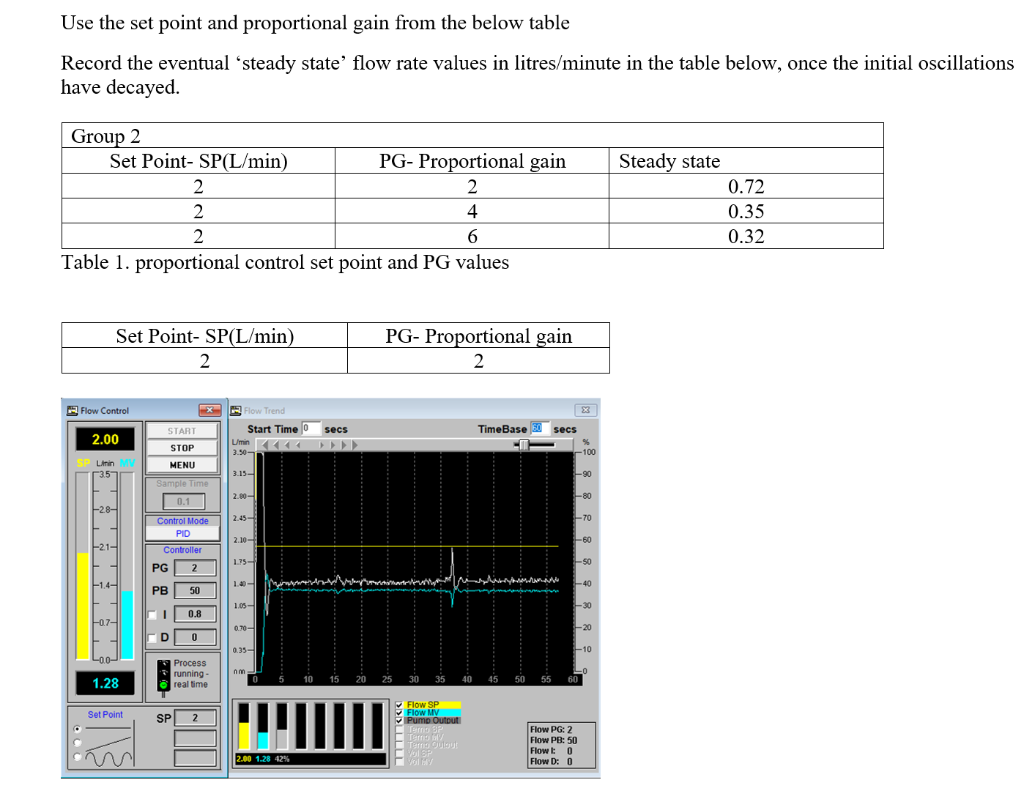The width and height of the screenshot is (1024, 791).
Task: Enable the D derivative checkbox
Action: pyautogui.click(x=152, y=638)
